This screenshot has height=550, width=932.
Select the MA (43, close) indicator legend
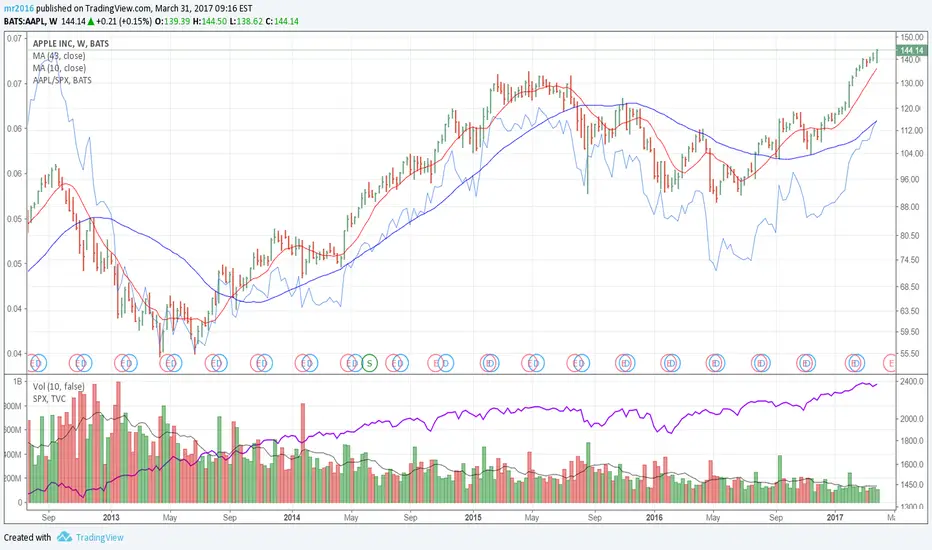59,56
